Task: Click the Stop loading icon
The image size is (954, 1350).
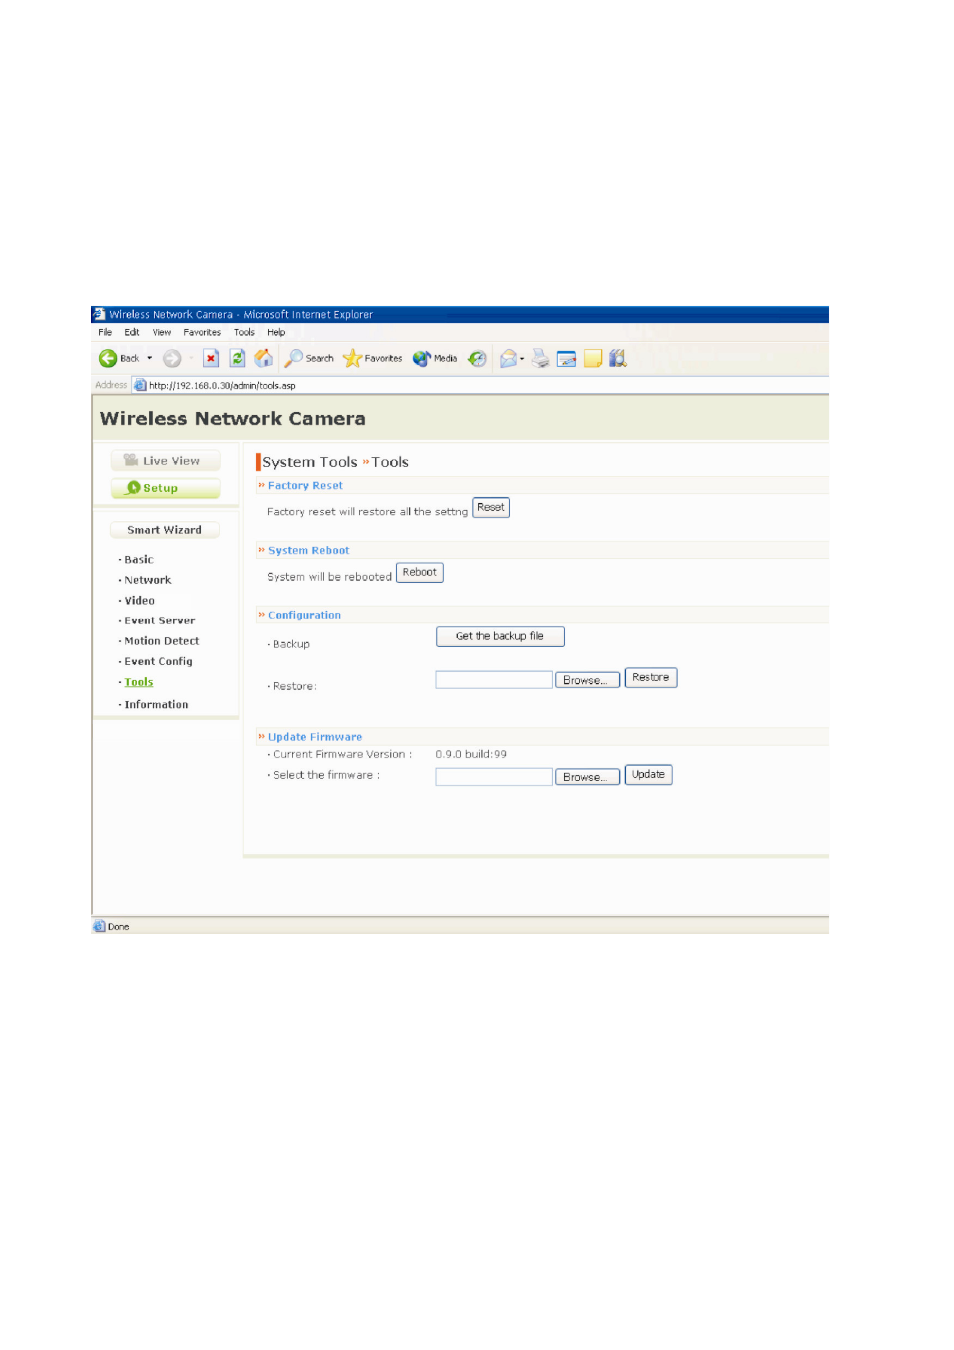Action: [211, 358]
